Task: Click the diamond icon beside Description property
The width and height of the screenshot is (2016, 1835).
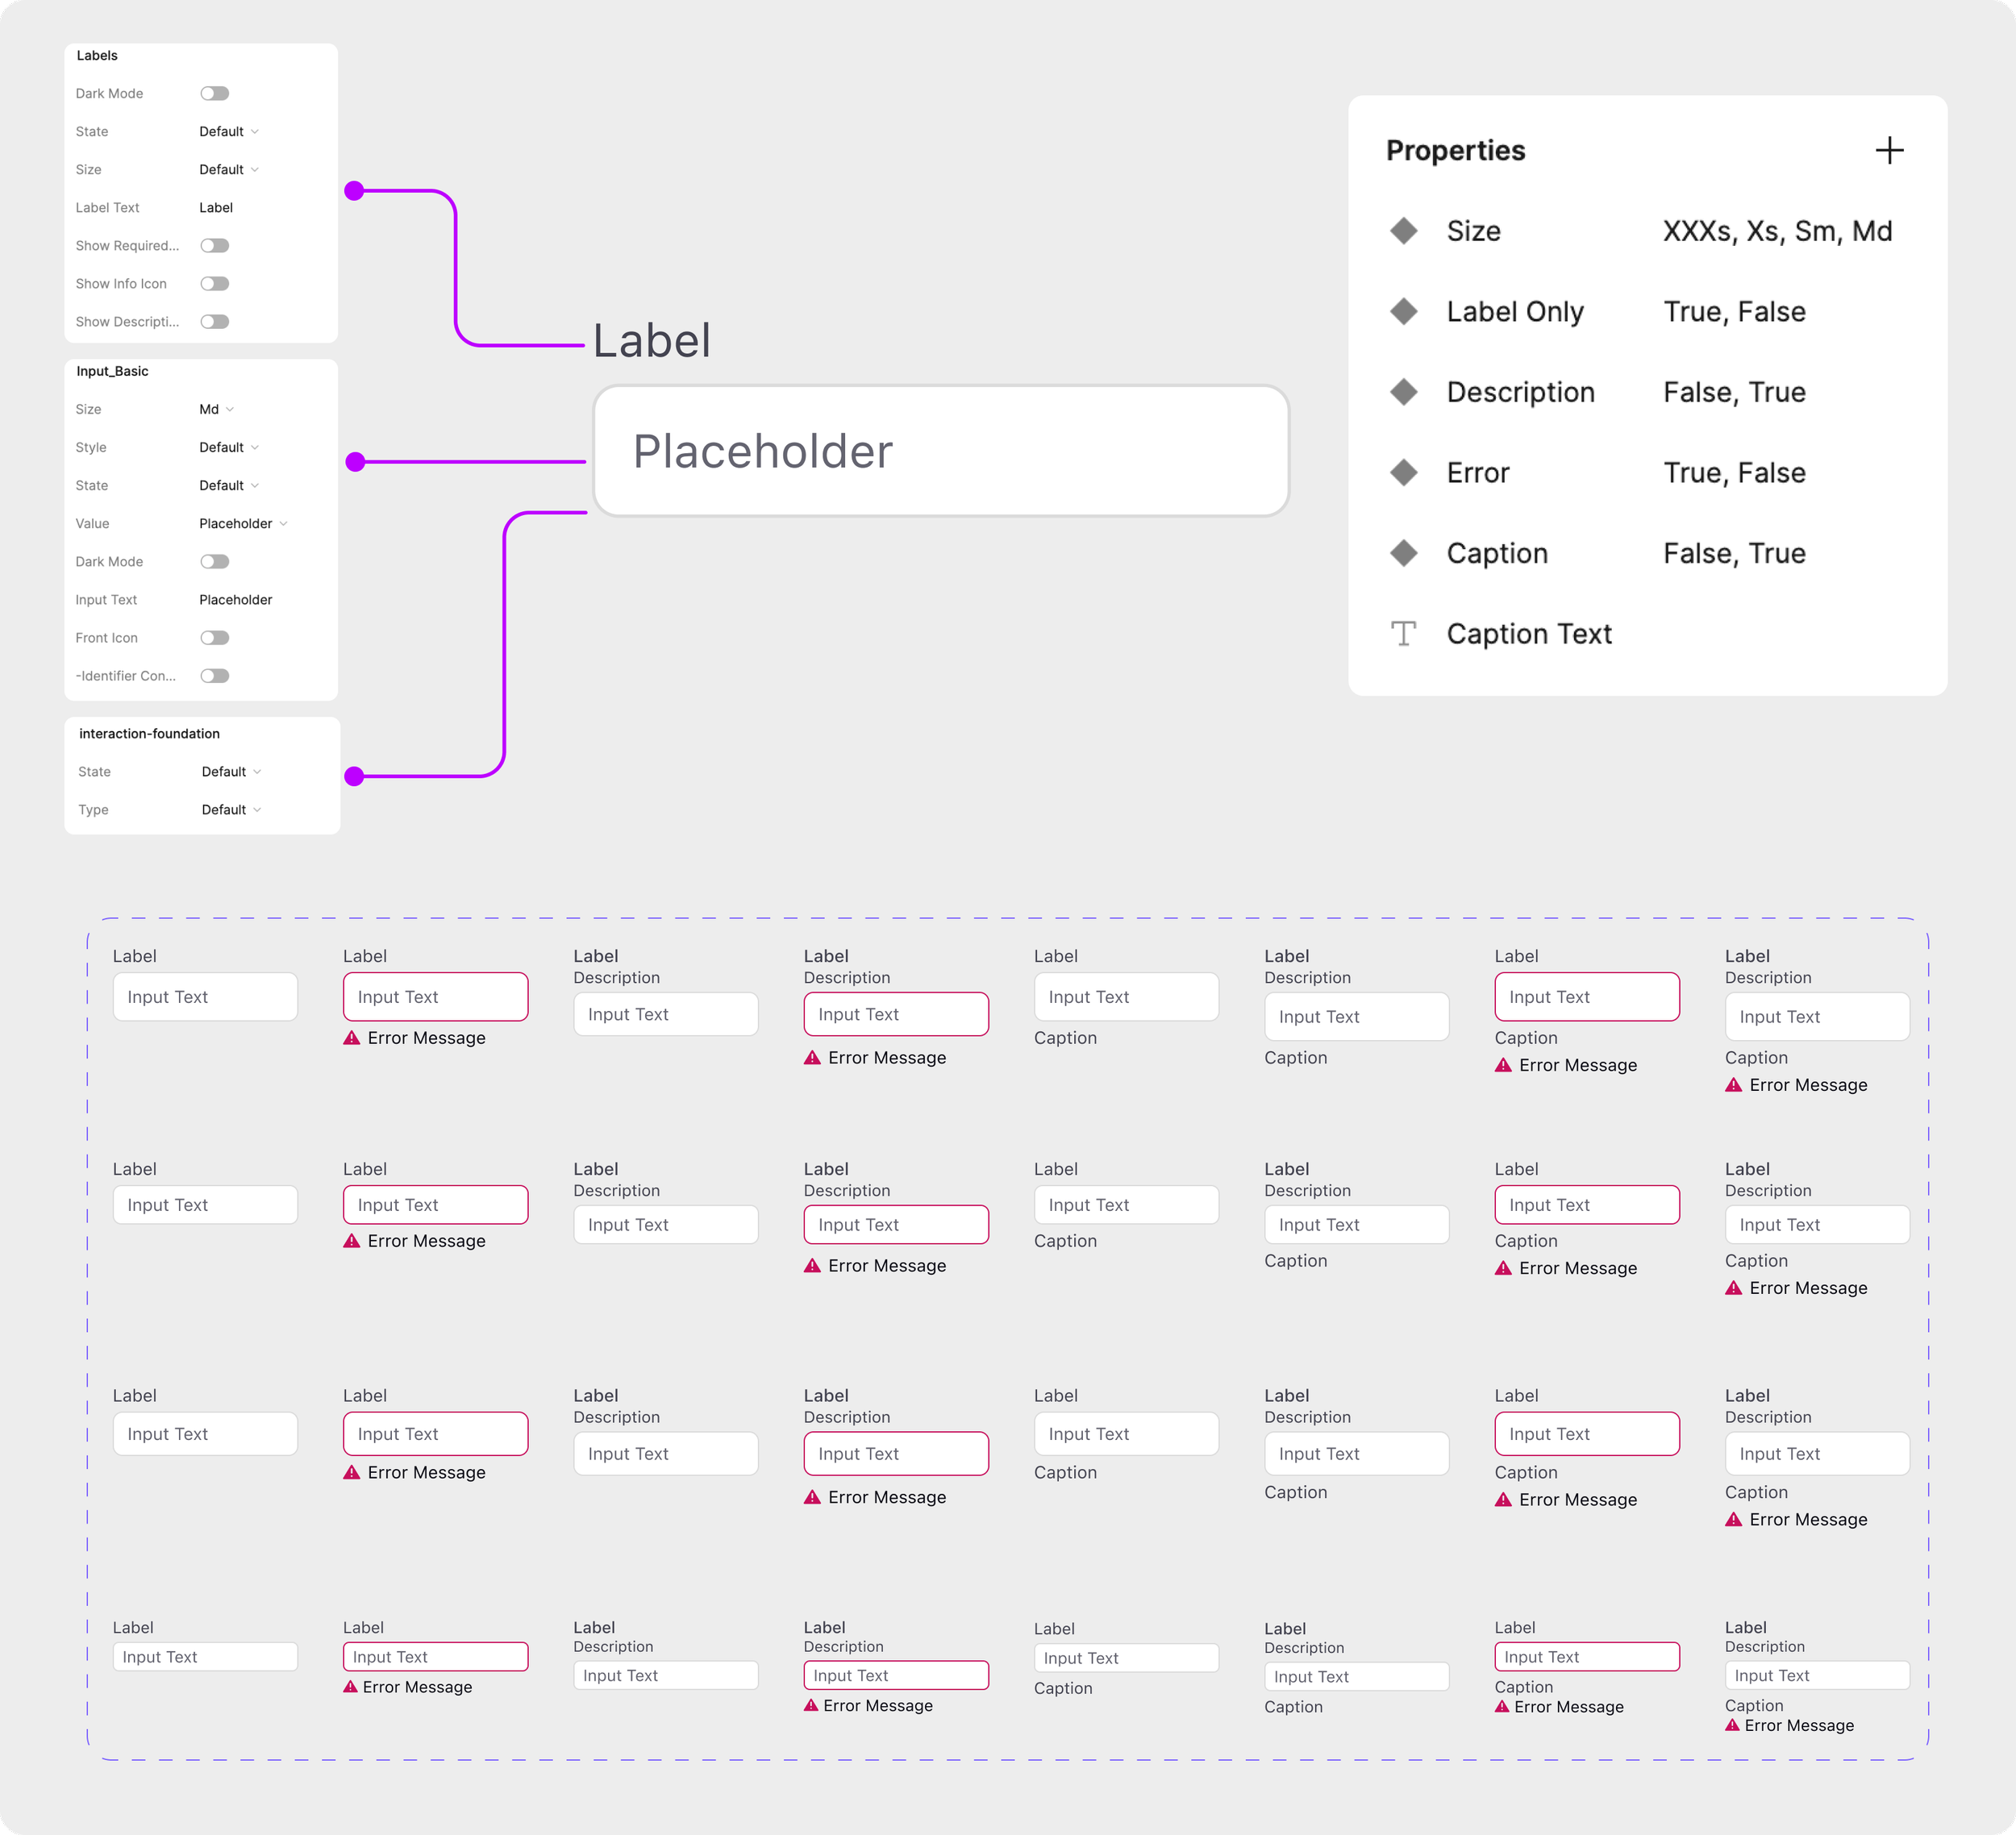Action: tap(1404, 392)
